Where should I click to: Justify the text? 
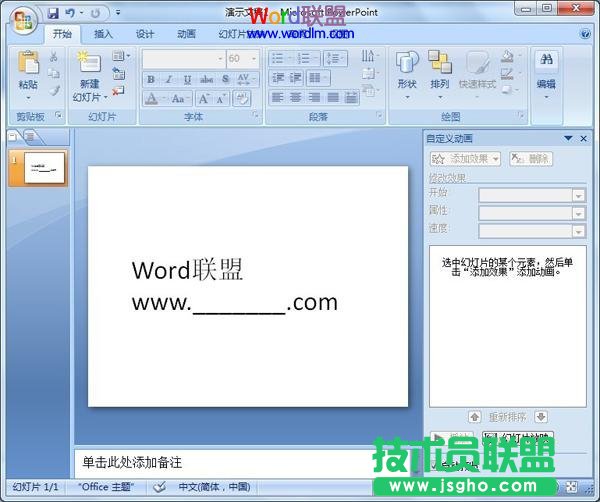[333, 97]
